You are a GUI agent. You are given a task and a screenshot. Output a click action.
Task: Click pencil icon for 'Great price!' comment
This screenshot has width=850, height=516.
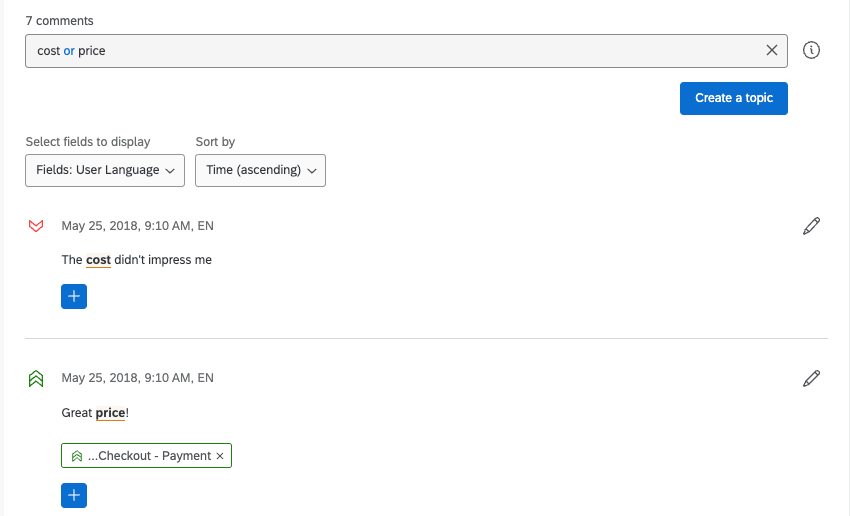point(811,378)
